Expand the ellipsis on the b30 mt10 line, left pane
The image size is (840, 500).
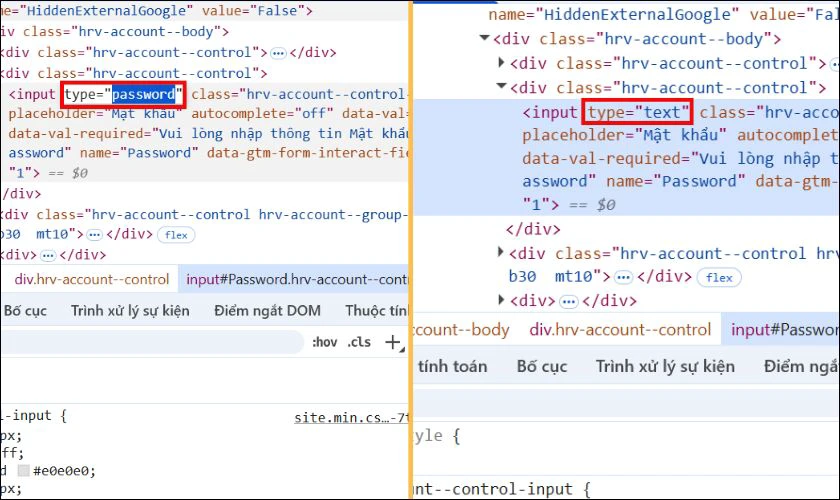click(x=94, y=235)
